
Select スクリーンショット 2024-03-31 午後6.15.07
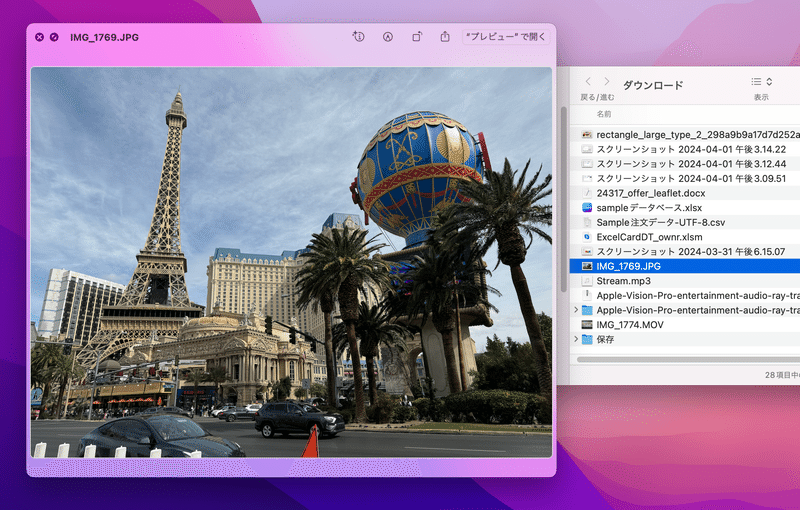685,252
